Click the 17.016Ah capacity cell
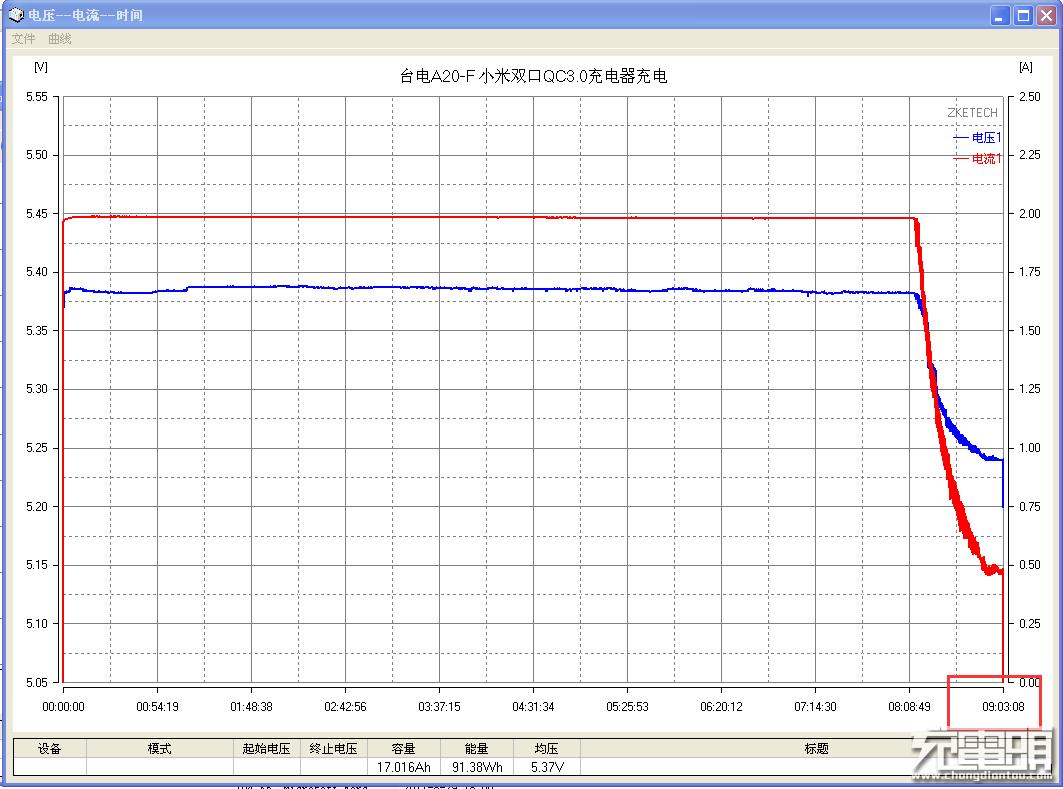 click(x=403, y=767)
